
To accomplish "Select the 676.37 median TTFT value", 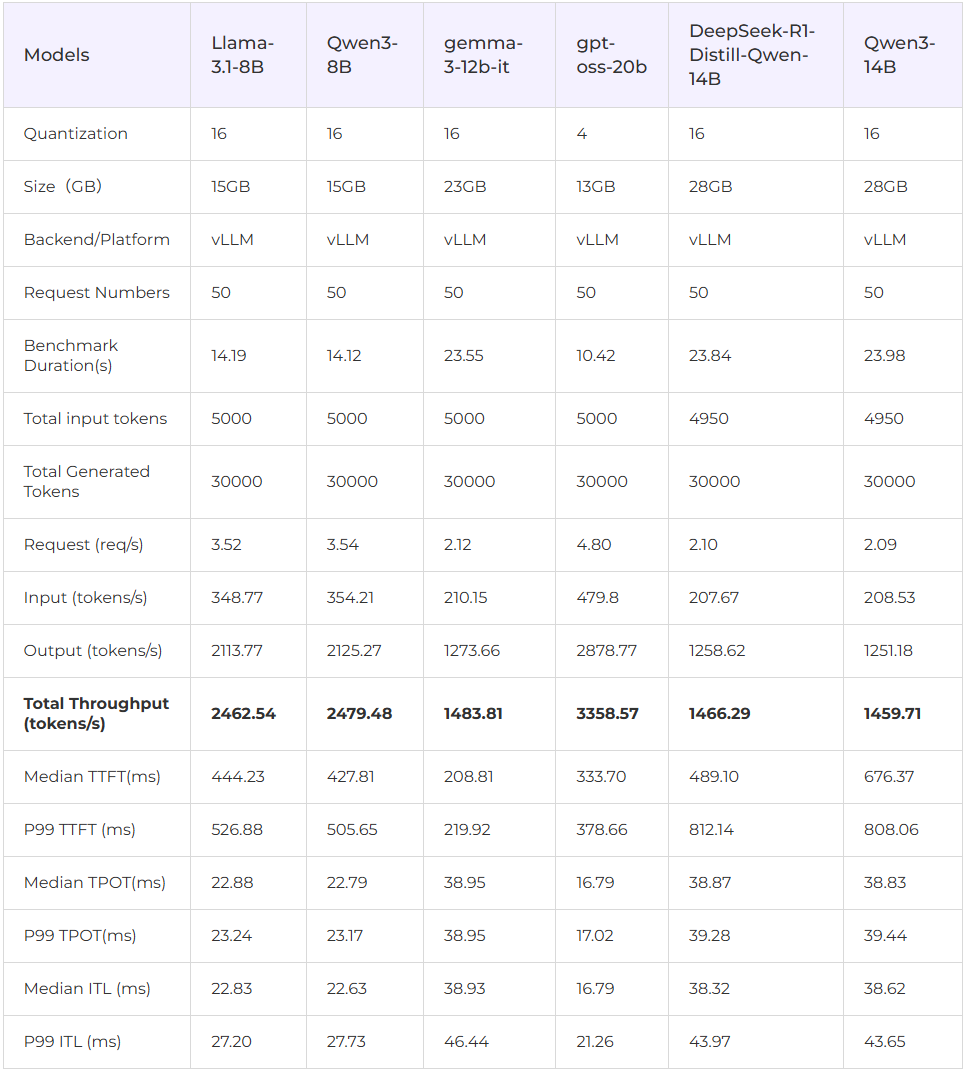I will 889,777.
